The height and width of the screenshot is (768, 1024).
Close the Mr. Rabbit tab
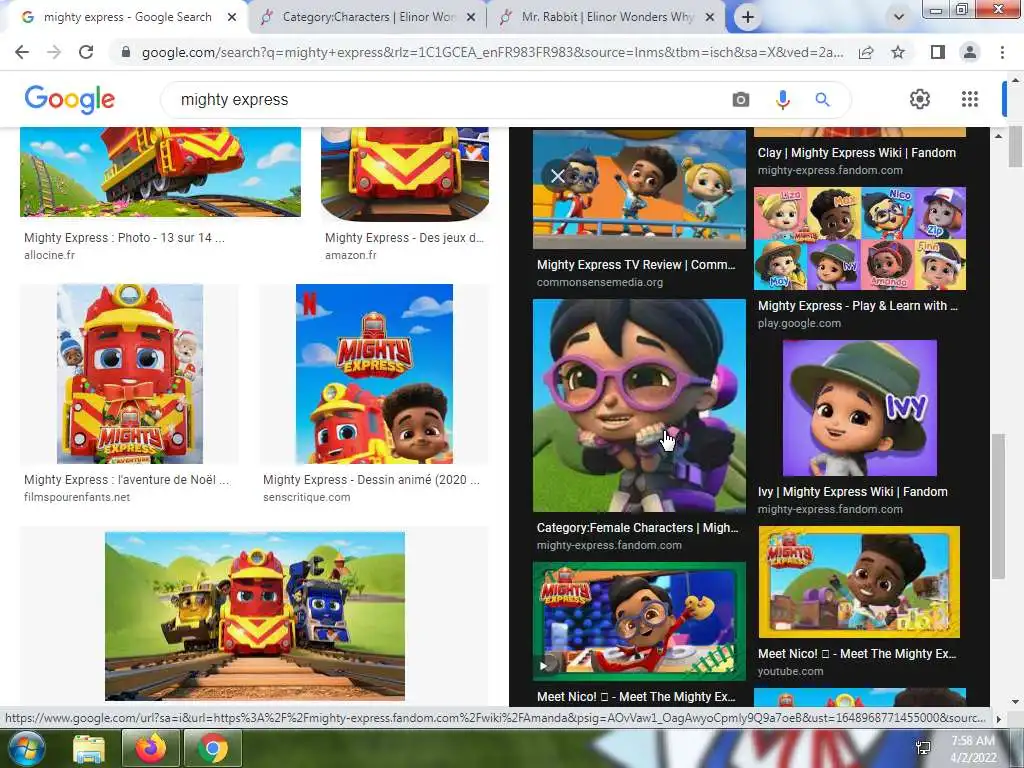click(710, 18)
